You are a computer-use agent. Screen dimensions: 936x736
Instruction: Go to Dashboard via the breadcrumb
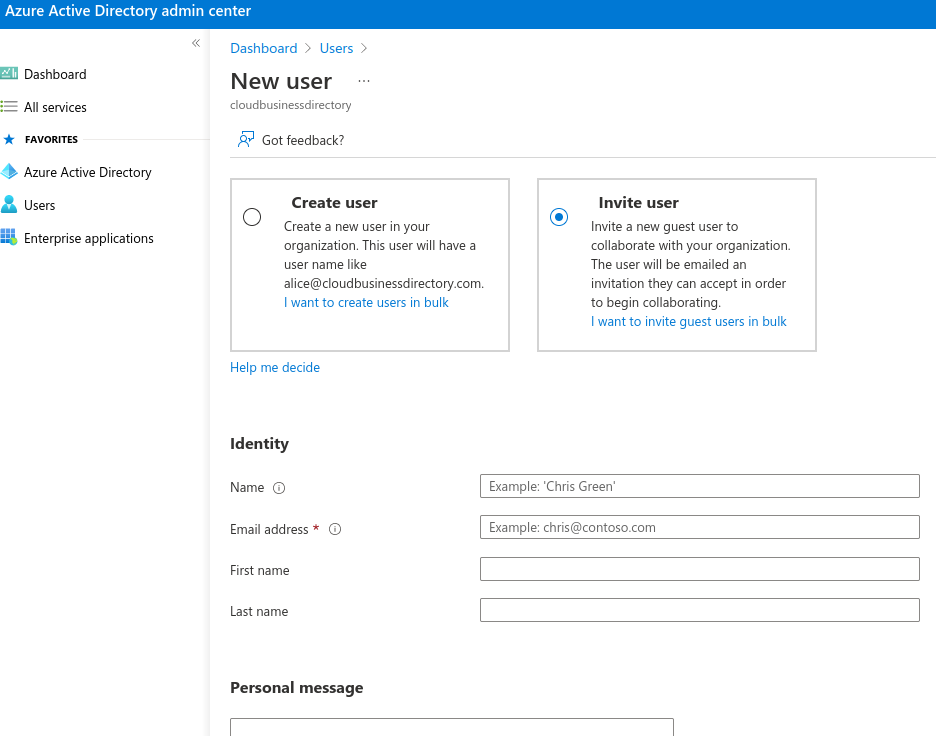264,48
